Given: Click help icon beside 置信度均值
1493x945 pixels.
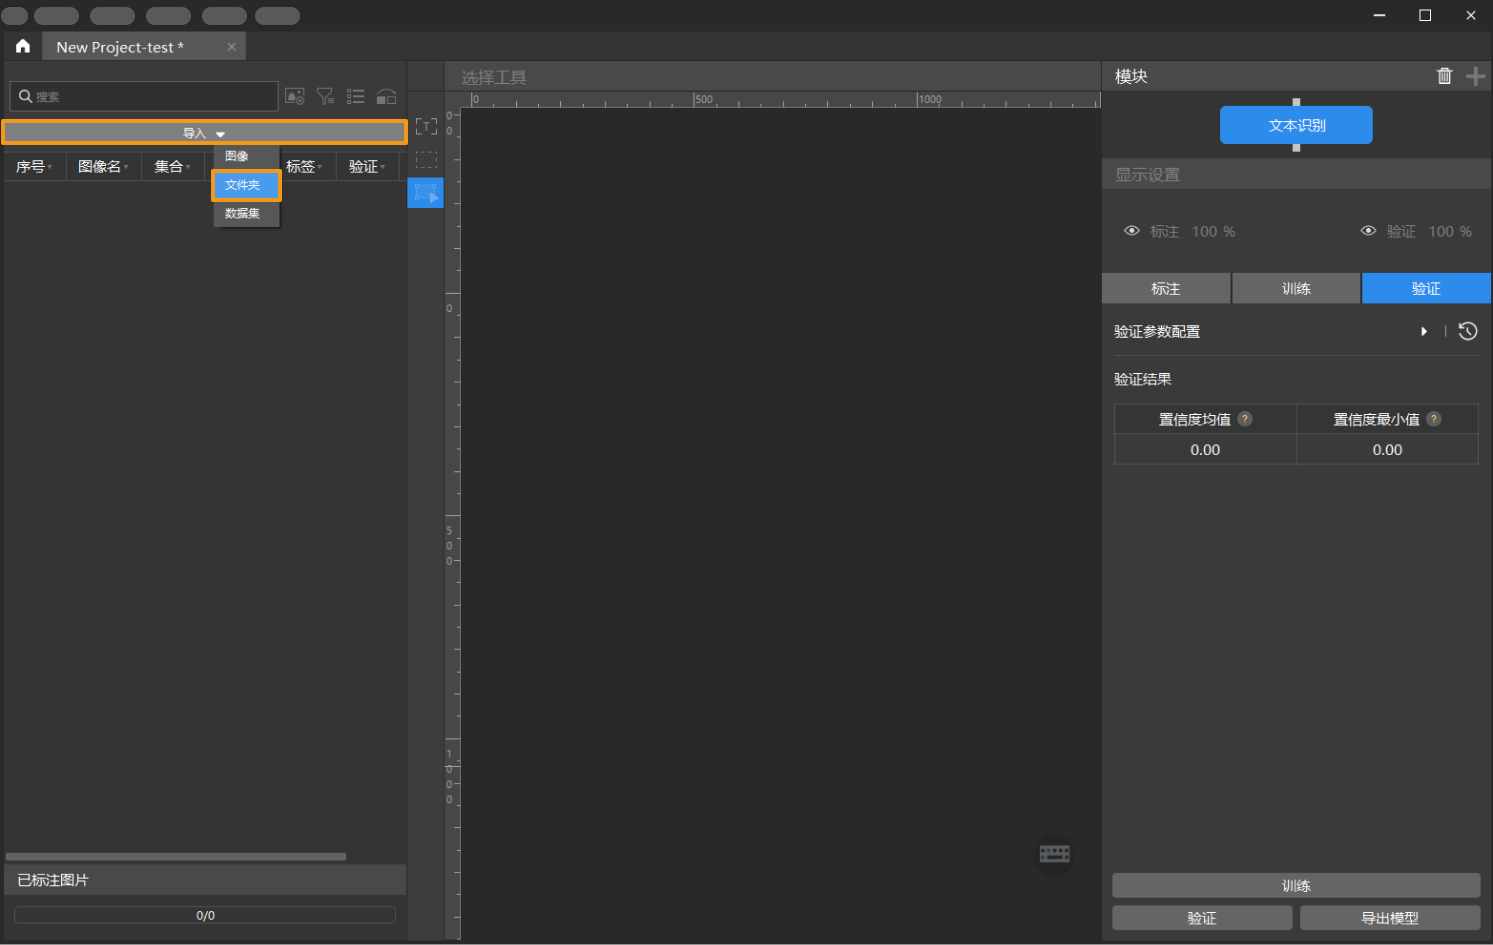Looking at the screenshot, I should tap(1245, 419).
